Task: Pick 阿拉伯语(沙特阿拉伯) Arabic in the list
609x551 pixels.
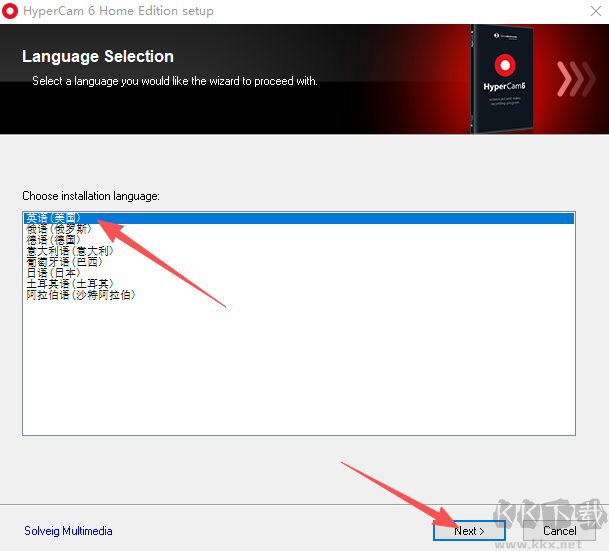Action: coord(81,295)
